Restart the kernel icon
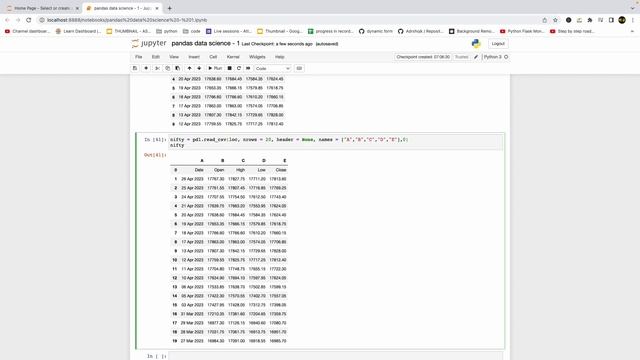 (x=239, y=68)
